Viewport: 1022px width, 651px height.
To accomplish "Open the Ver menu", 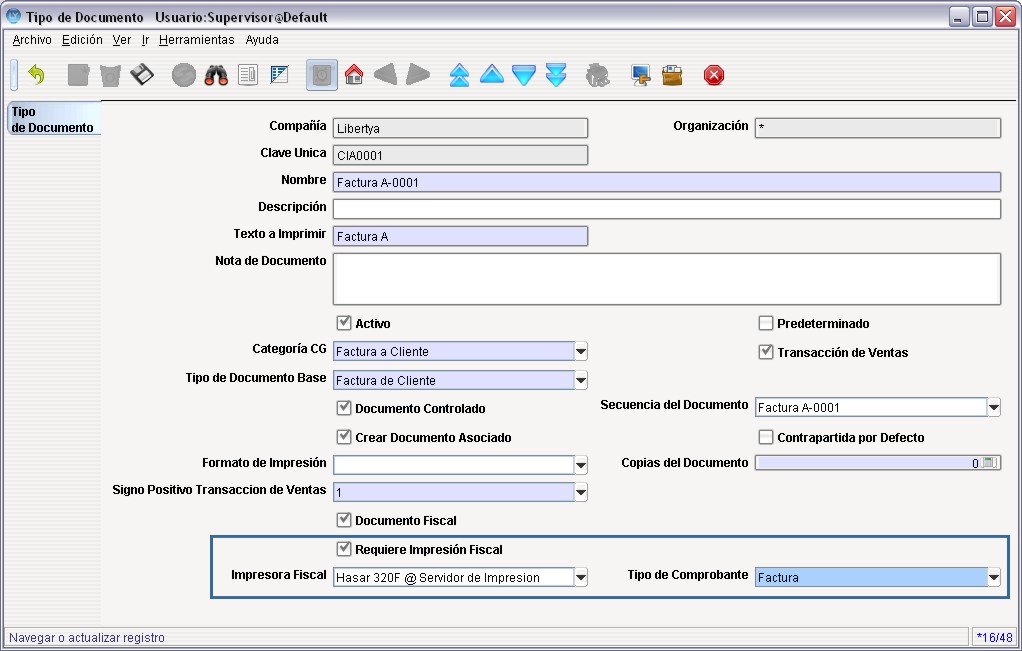I will [x=122, y=40].
